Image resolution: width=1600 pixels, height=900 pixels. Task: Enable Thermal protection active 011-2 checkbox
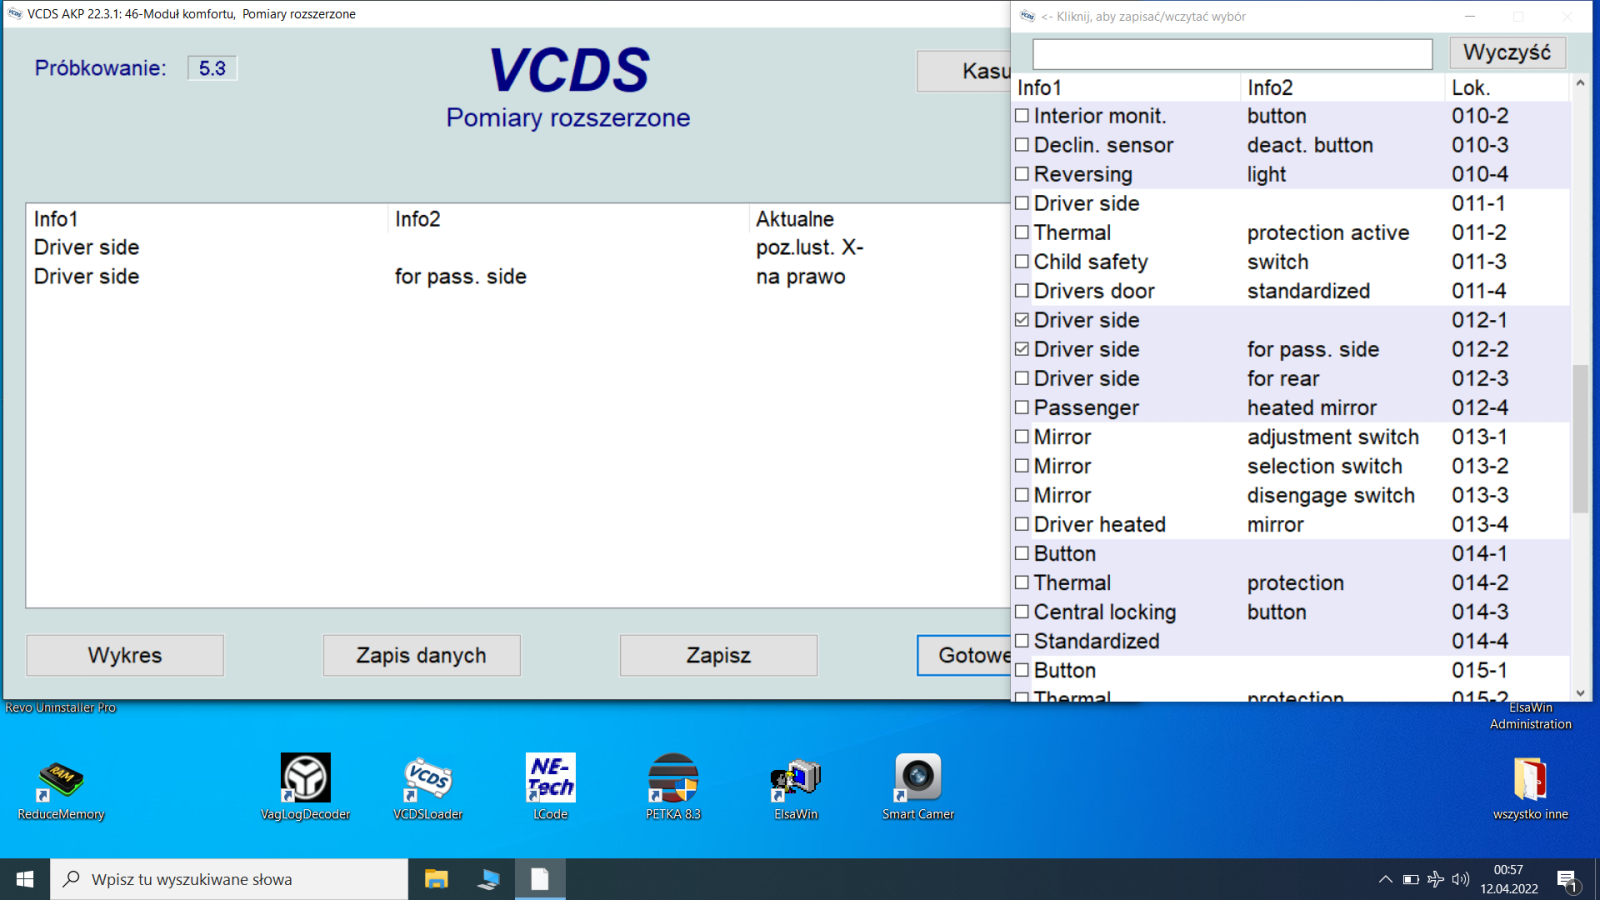(x=1022, y=232)
